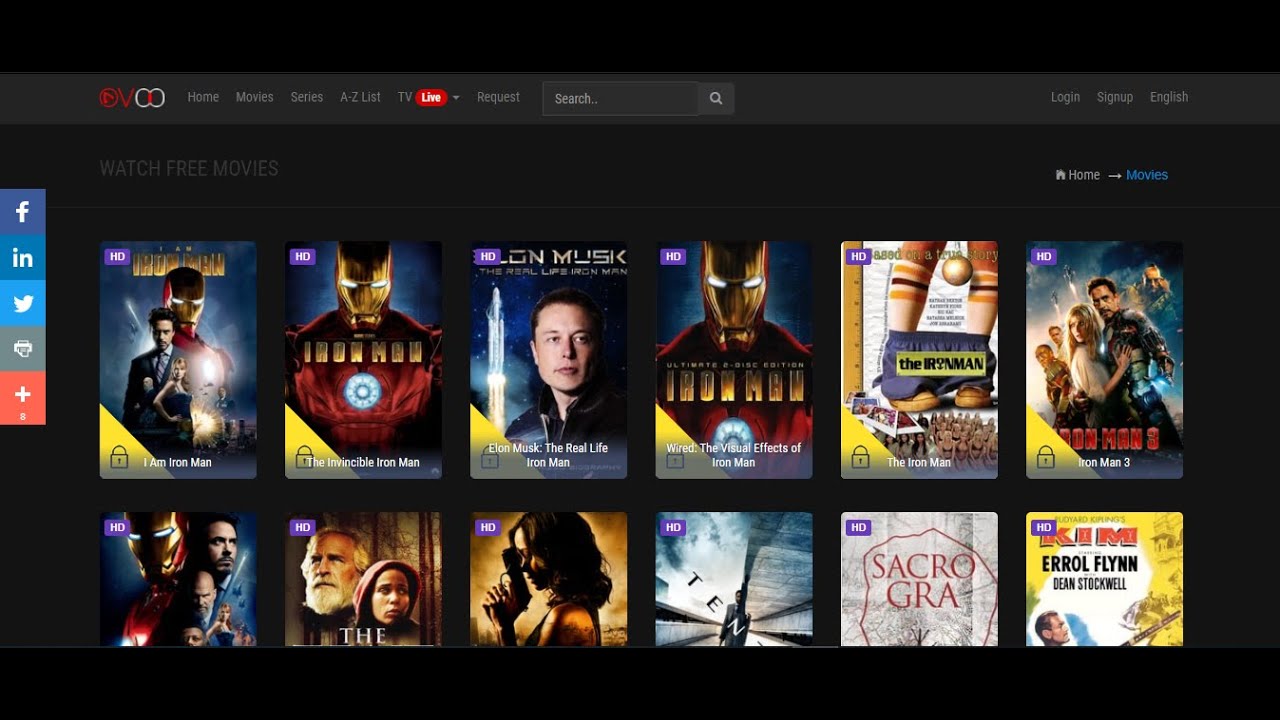The image size is (1280, 720).
Task: Click the Login link
Action: coord(1065,97)
